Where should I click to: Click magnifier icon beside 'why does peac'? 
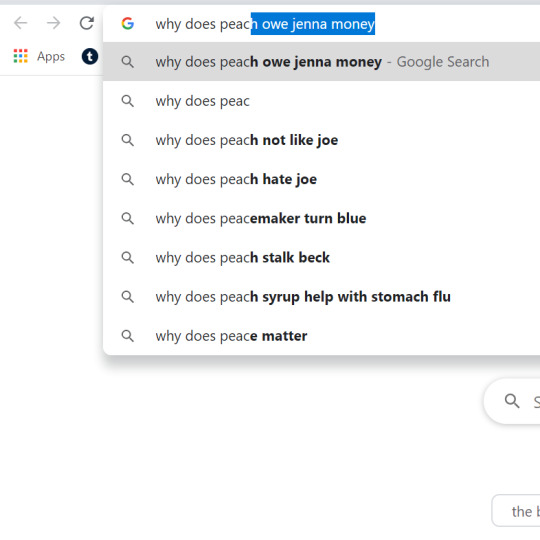point(128,101)
